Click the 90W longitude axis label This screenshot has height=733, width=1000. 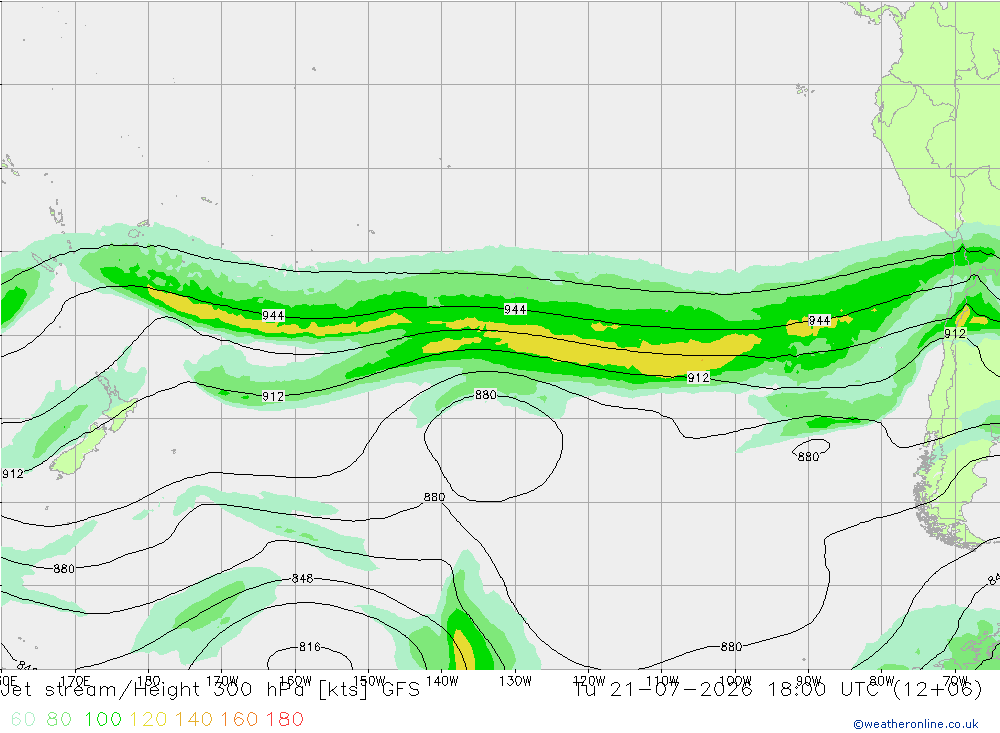pos(809,681)
